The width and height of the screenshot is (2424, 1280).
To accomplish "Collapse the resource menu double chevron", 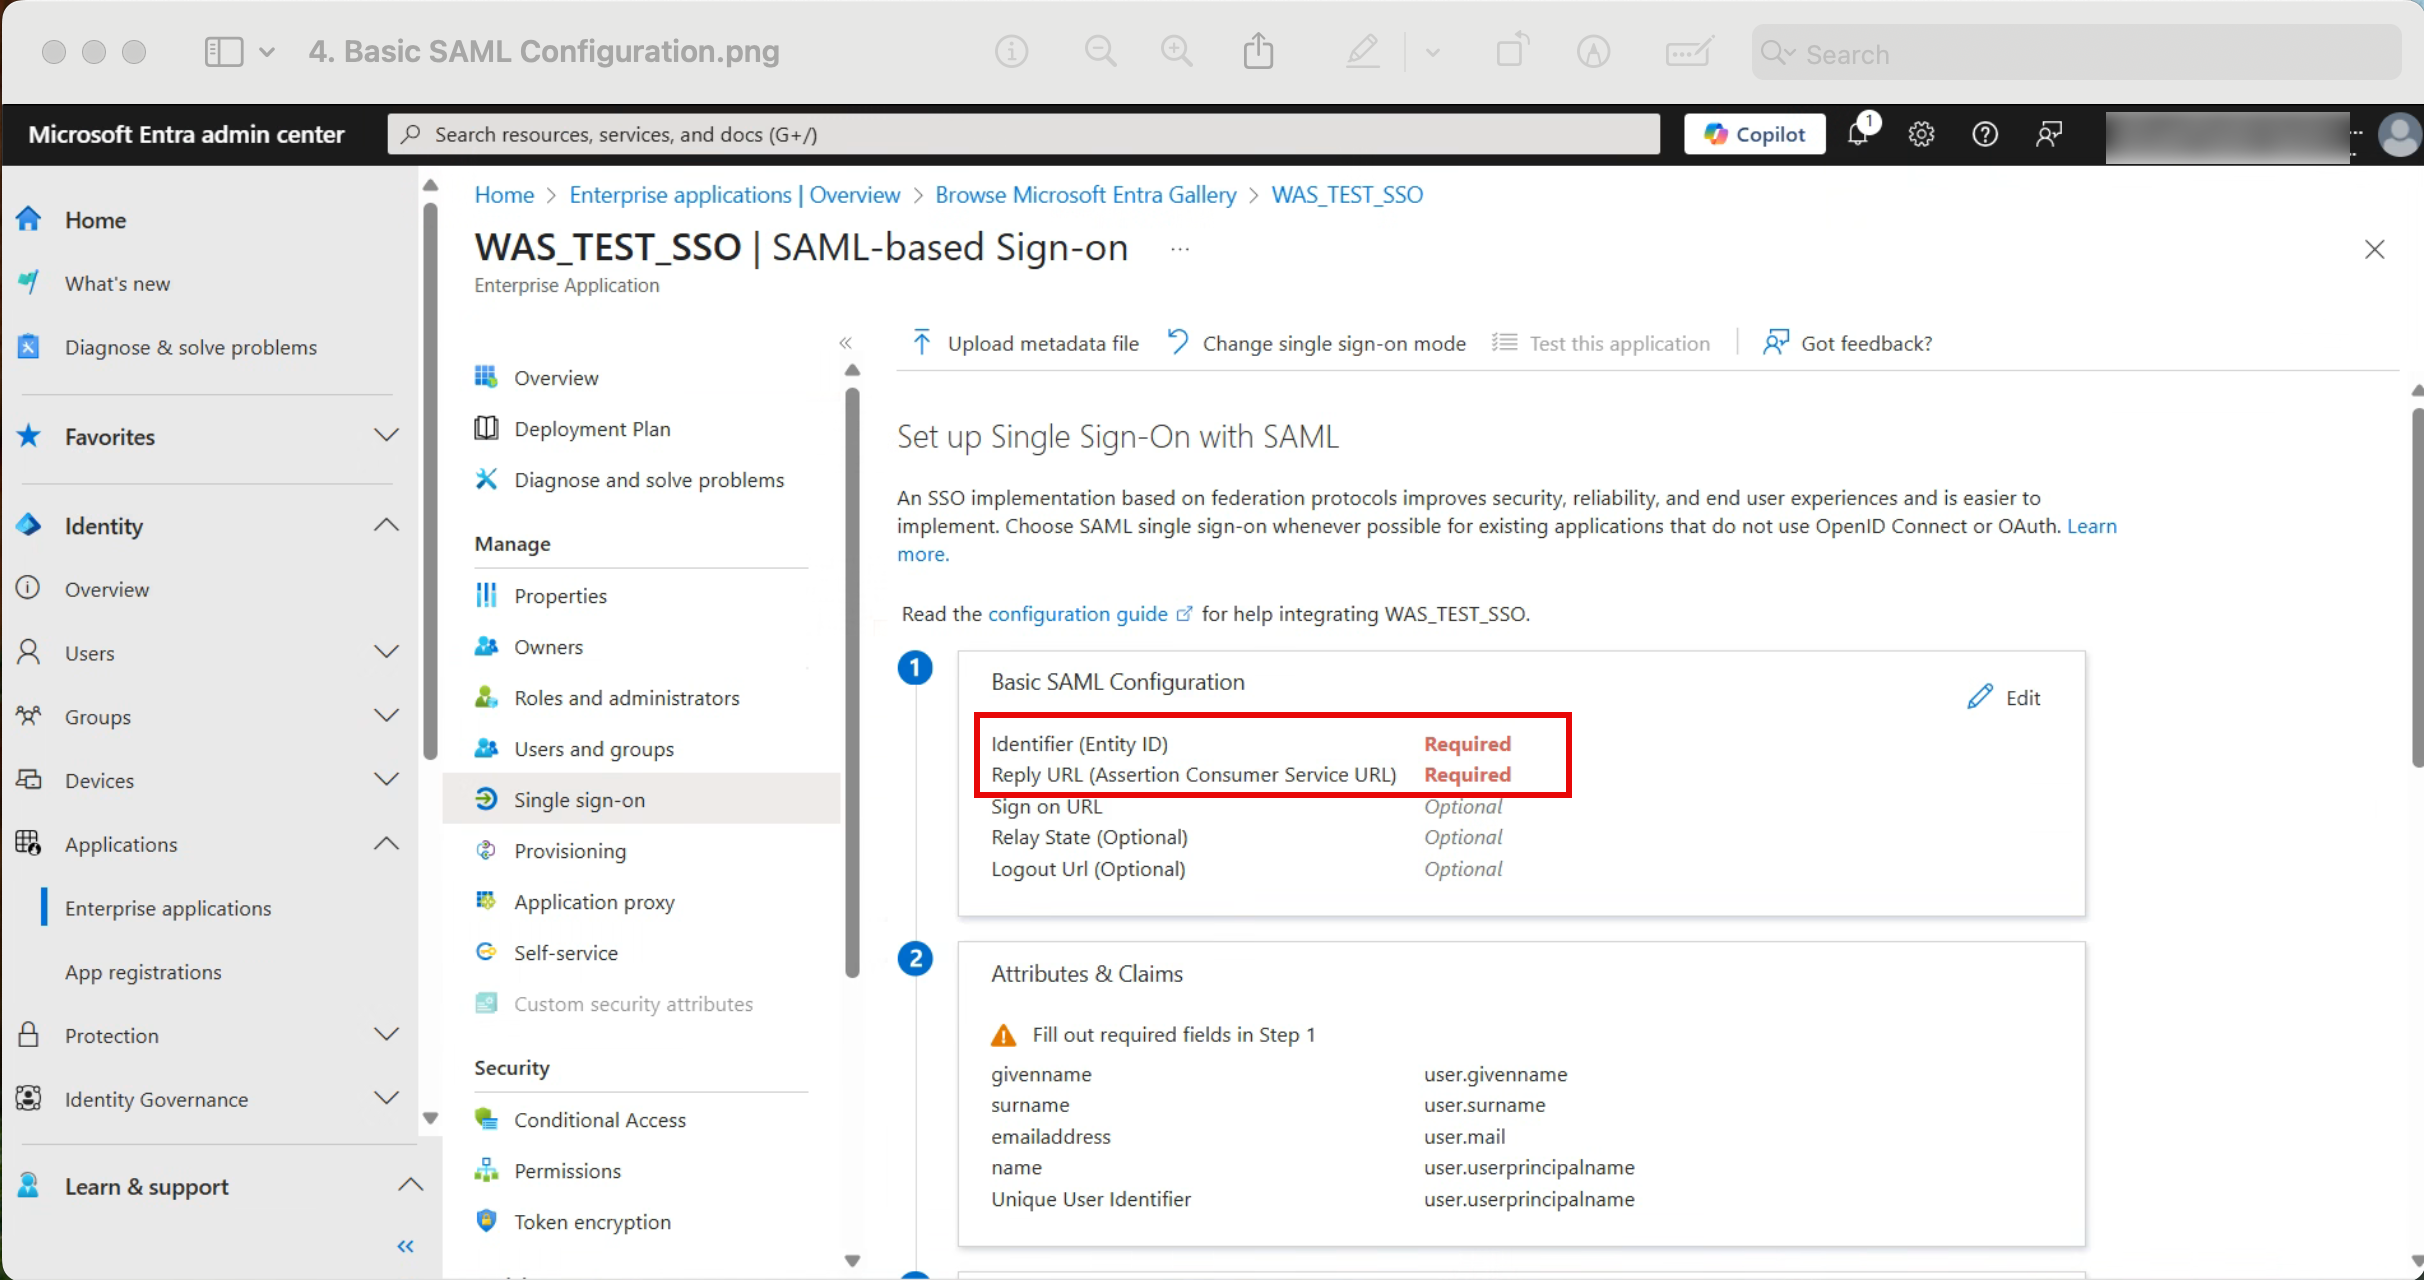I will point(846,343).
